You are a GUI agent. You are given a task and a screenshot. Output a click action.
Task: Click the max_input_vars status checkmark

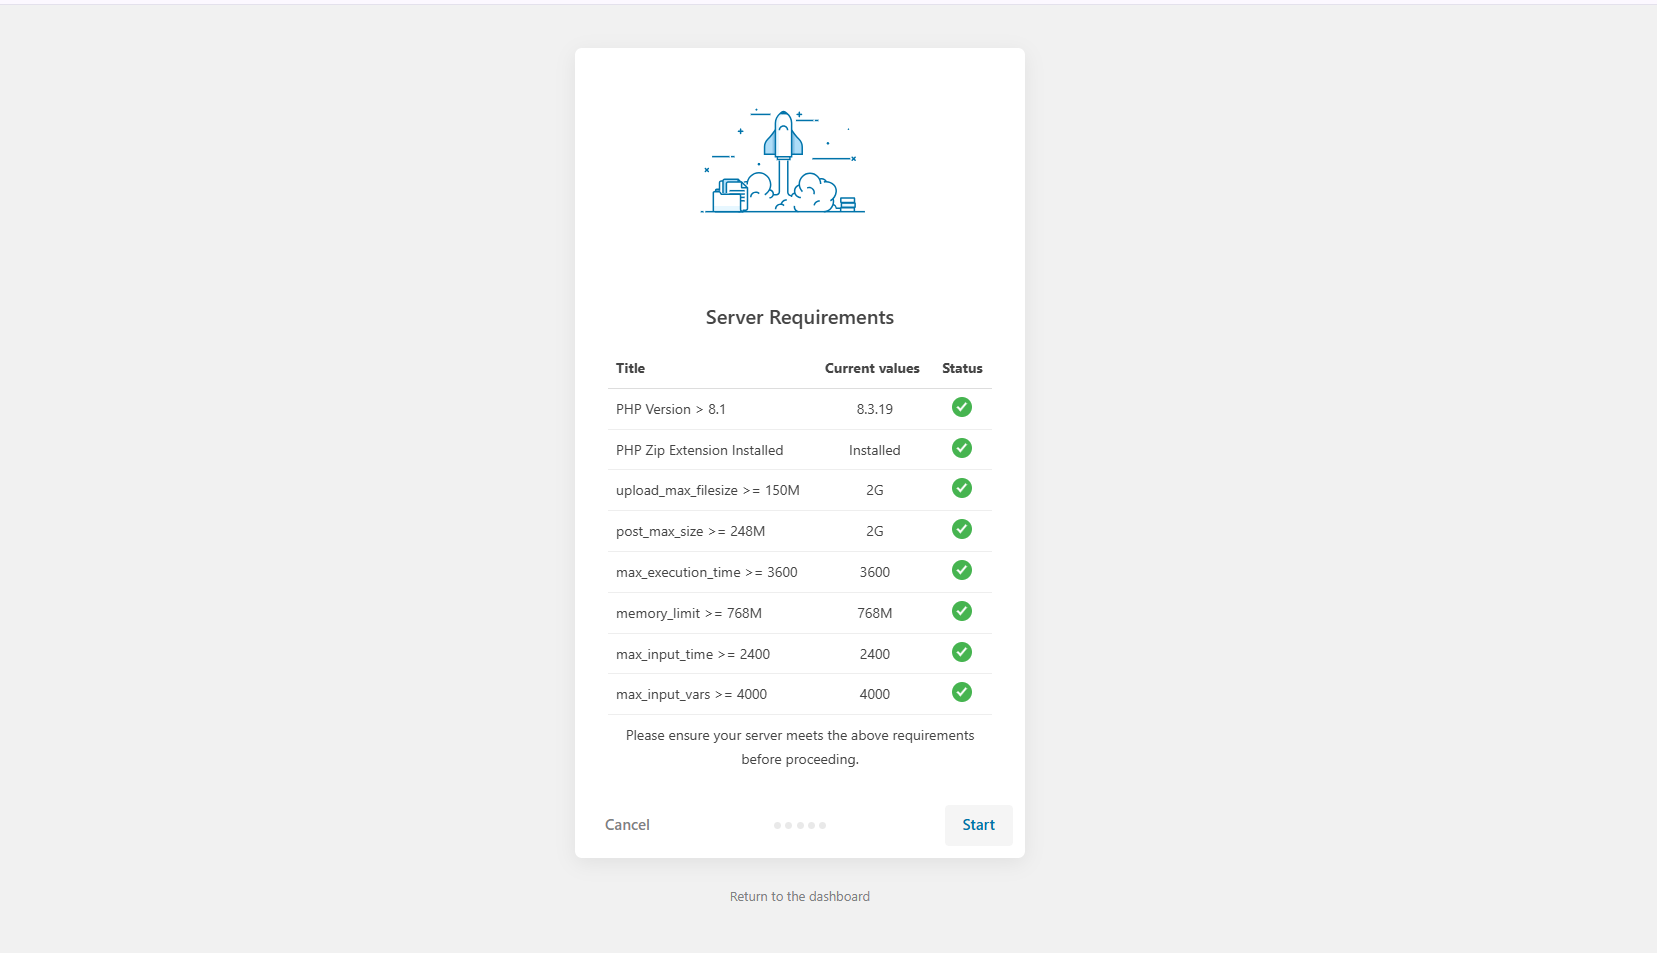(x=961, y=692)
